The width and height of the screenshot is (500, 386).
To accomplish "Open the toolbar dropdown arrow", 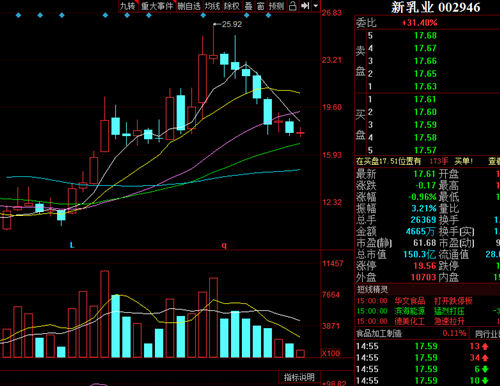I will [316, 6].
